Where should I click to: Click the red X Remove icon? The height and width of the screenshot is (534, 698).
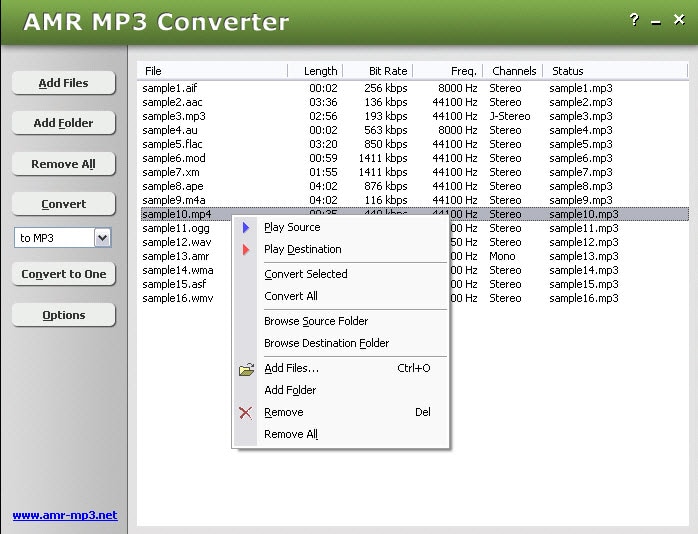pyautogui.click(x=245, y=413)
